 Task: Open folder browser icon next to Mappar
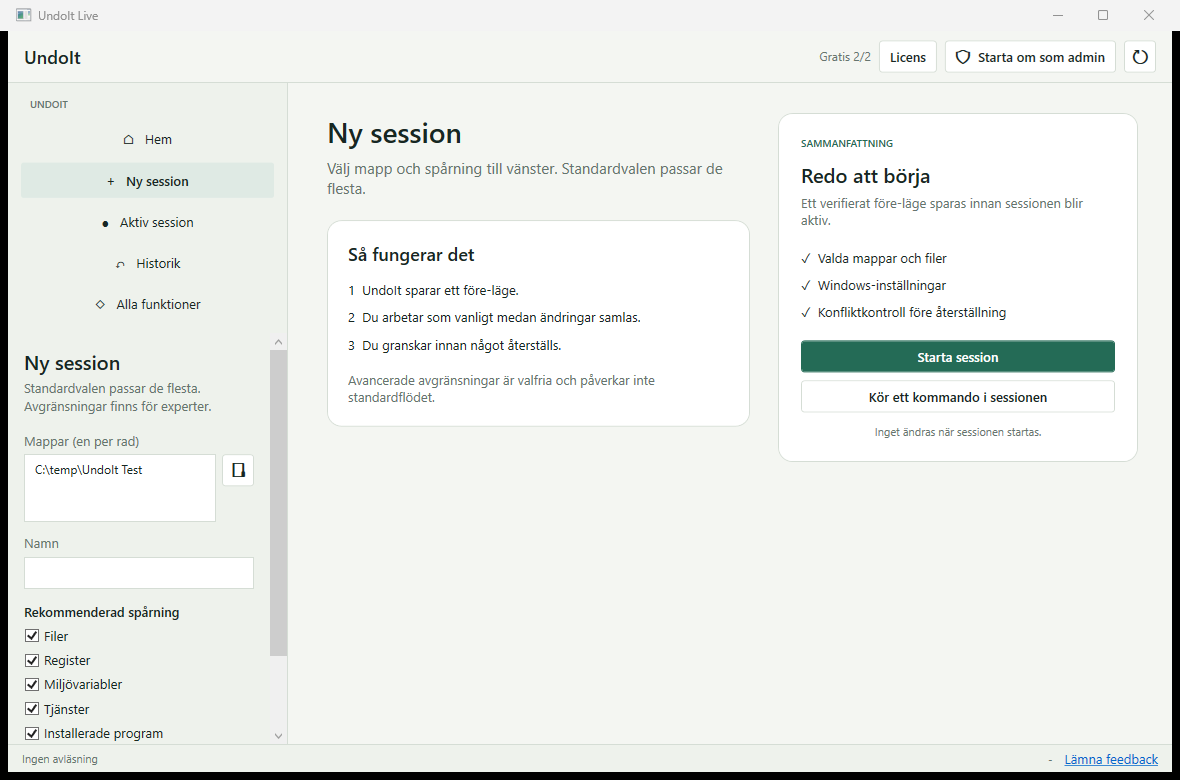(x=238, y=470)
